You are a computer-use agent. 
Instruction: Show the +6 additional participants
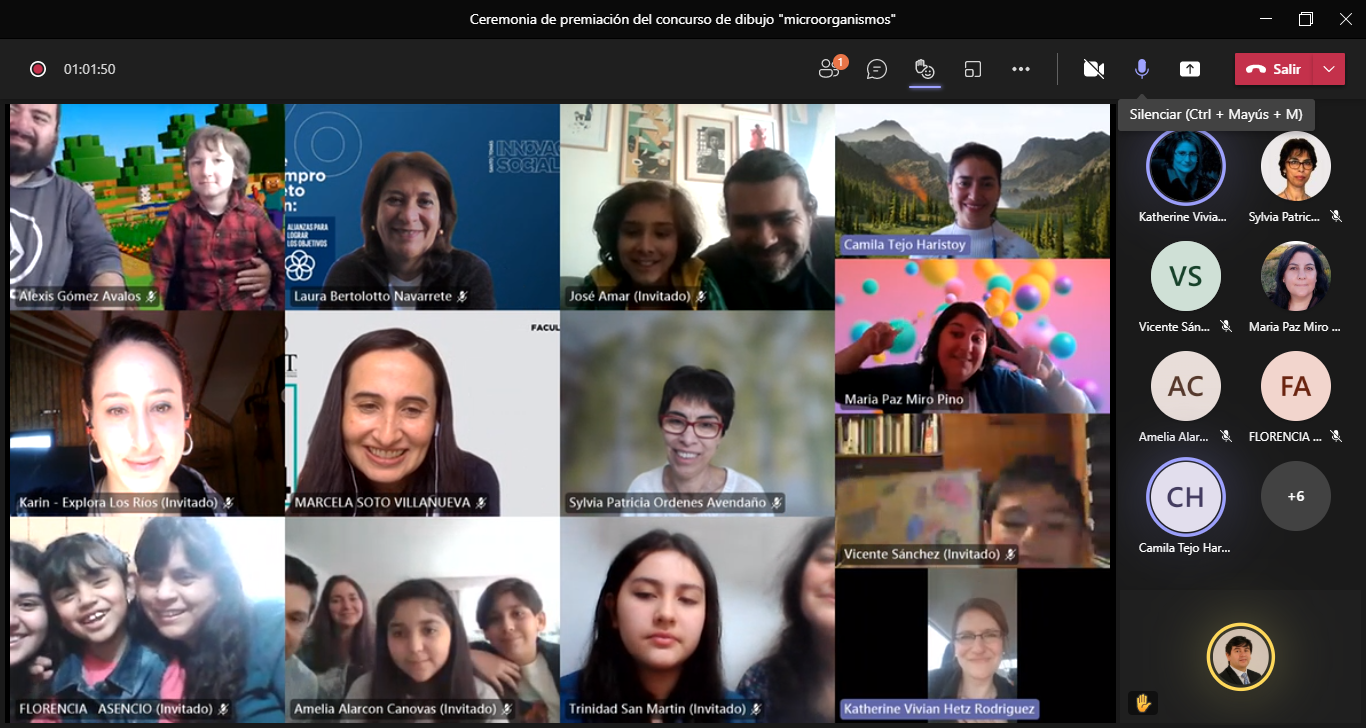(x=1295, y=496)
